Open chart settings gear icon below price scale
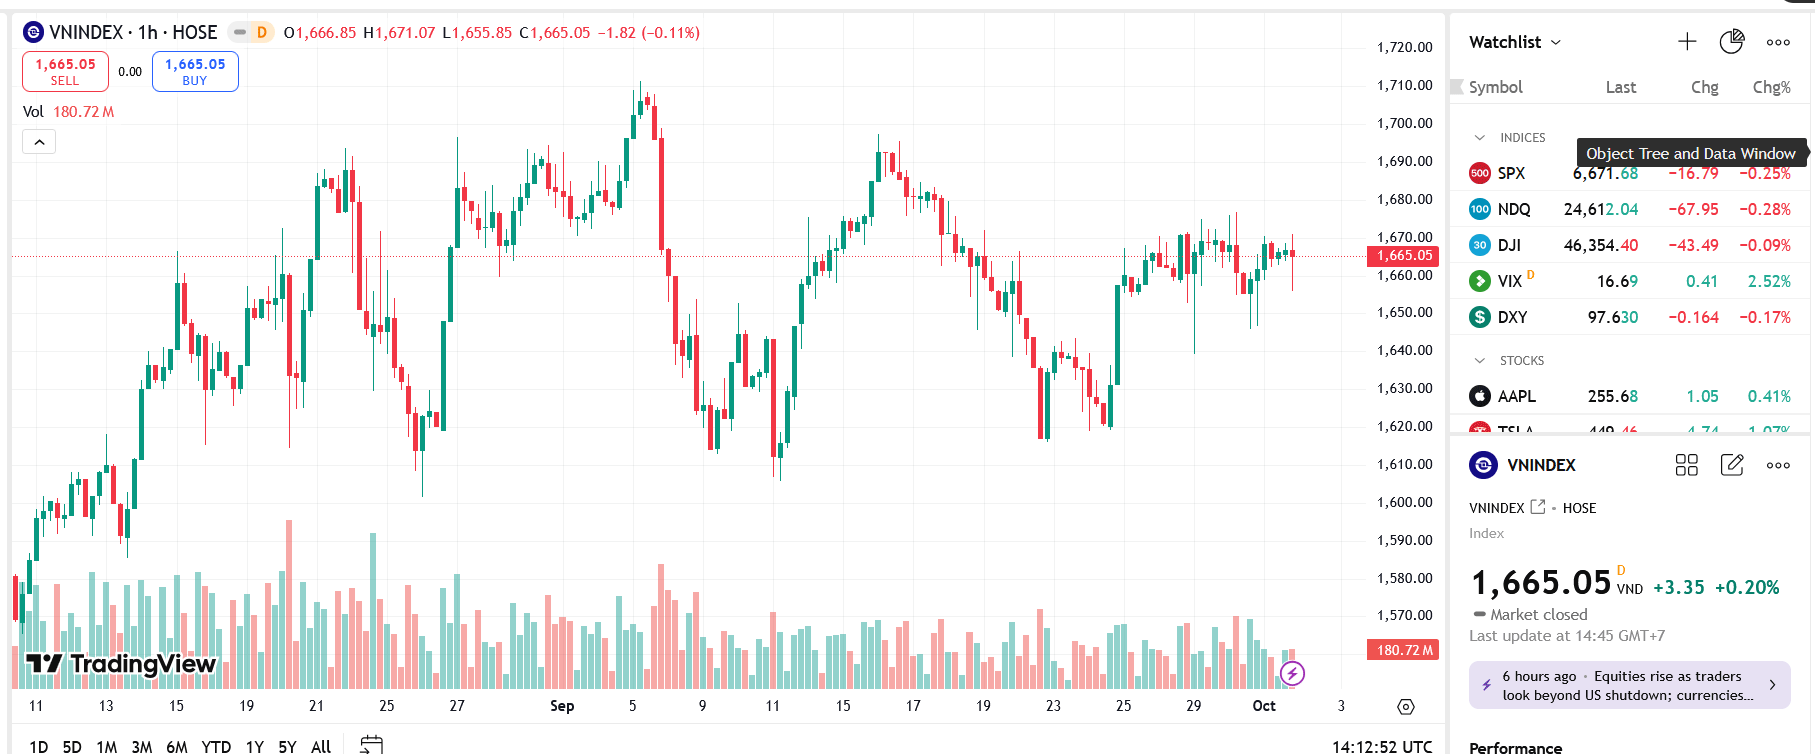This screenshot has width=1815, height=754. coord(1406,707)
